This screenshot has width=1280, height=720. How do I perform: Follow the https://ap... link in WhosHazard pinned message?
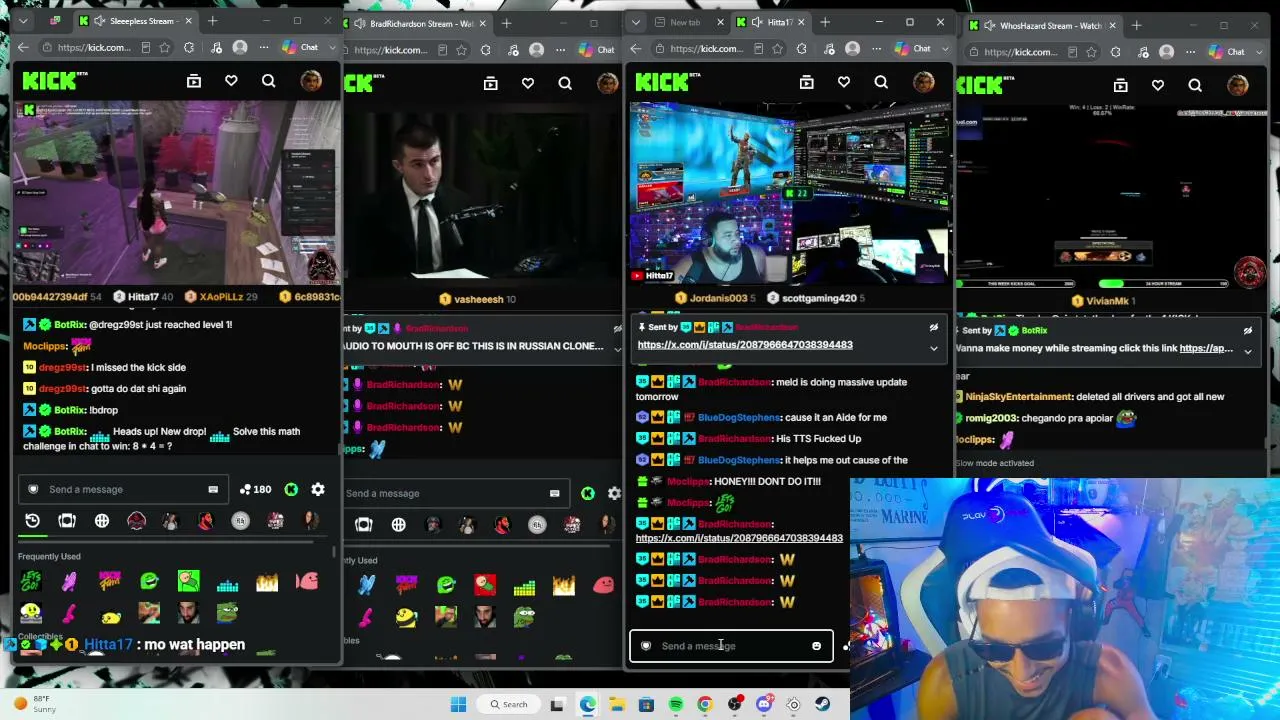tap(1206, 348)
